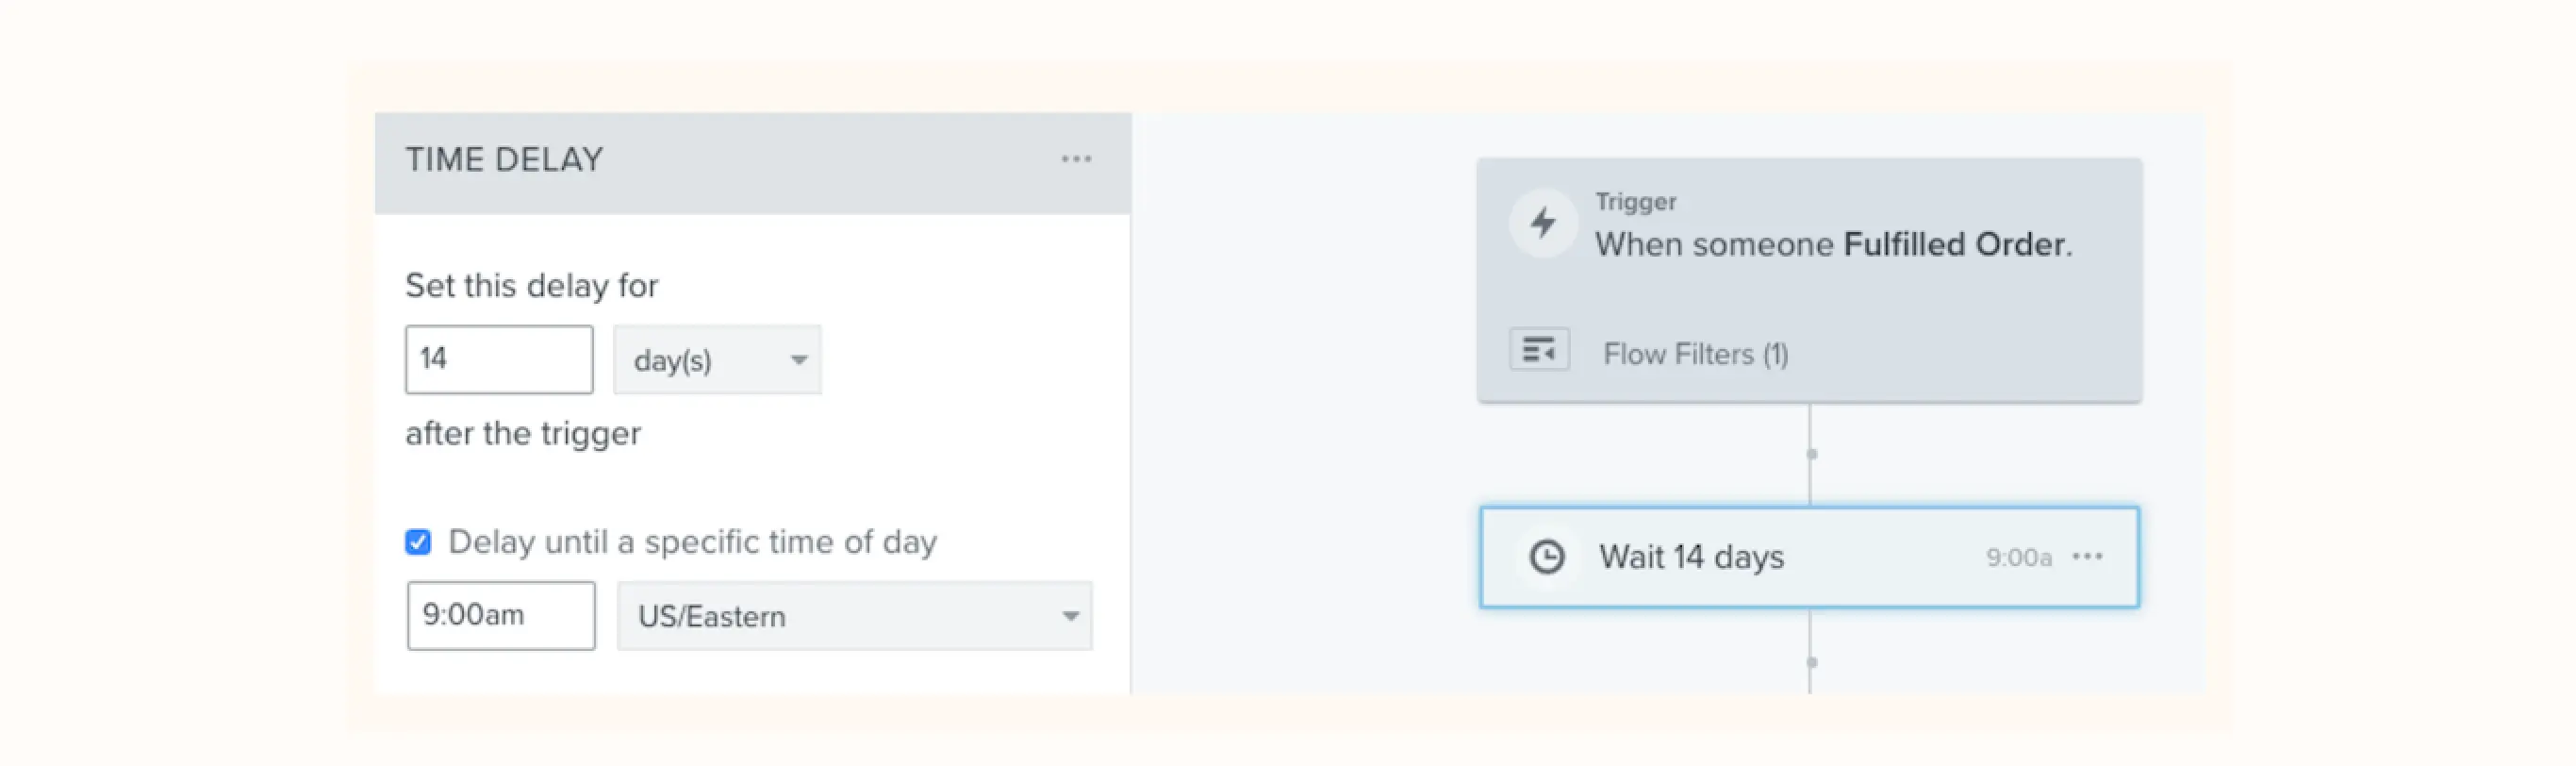Expand the day(s) selector chevron

(x=797, y=361)
